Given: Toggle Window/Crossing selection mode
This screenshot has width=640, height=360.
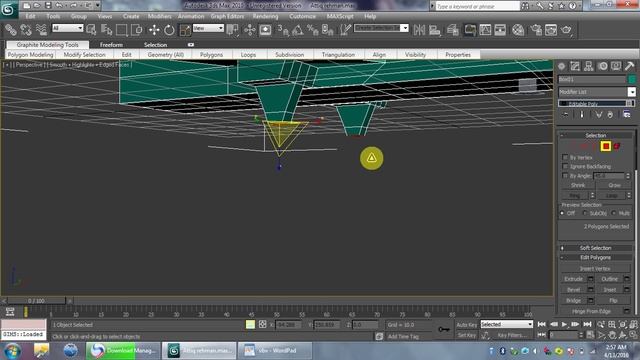Looking at the screenshot, I should pos(138,30).
